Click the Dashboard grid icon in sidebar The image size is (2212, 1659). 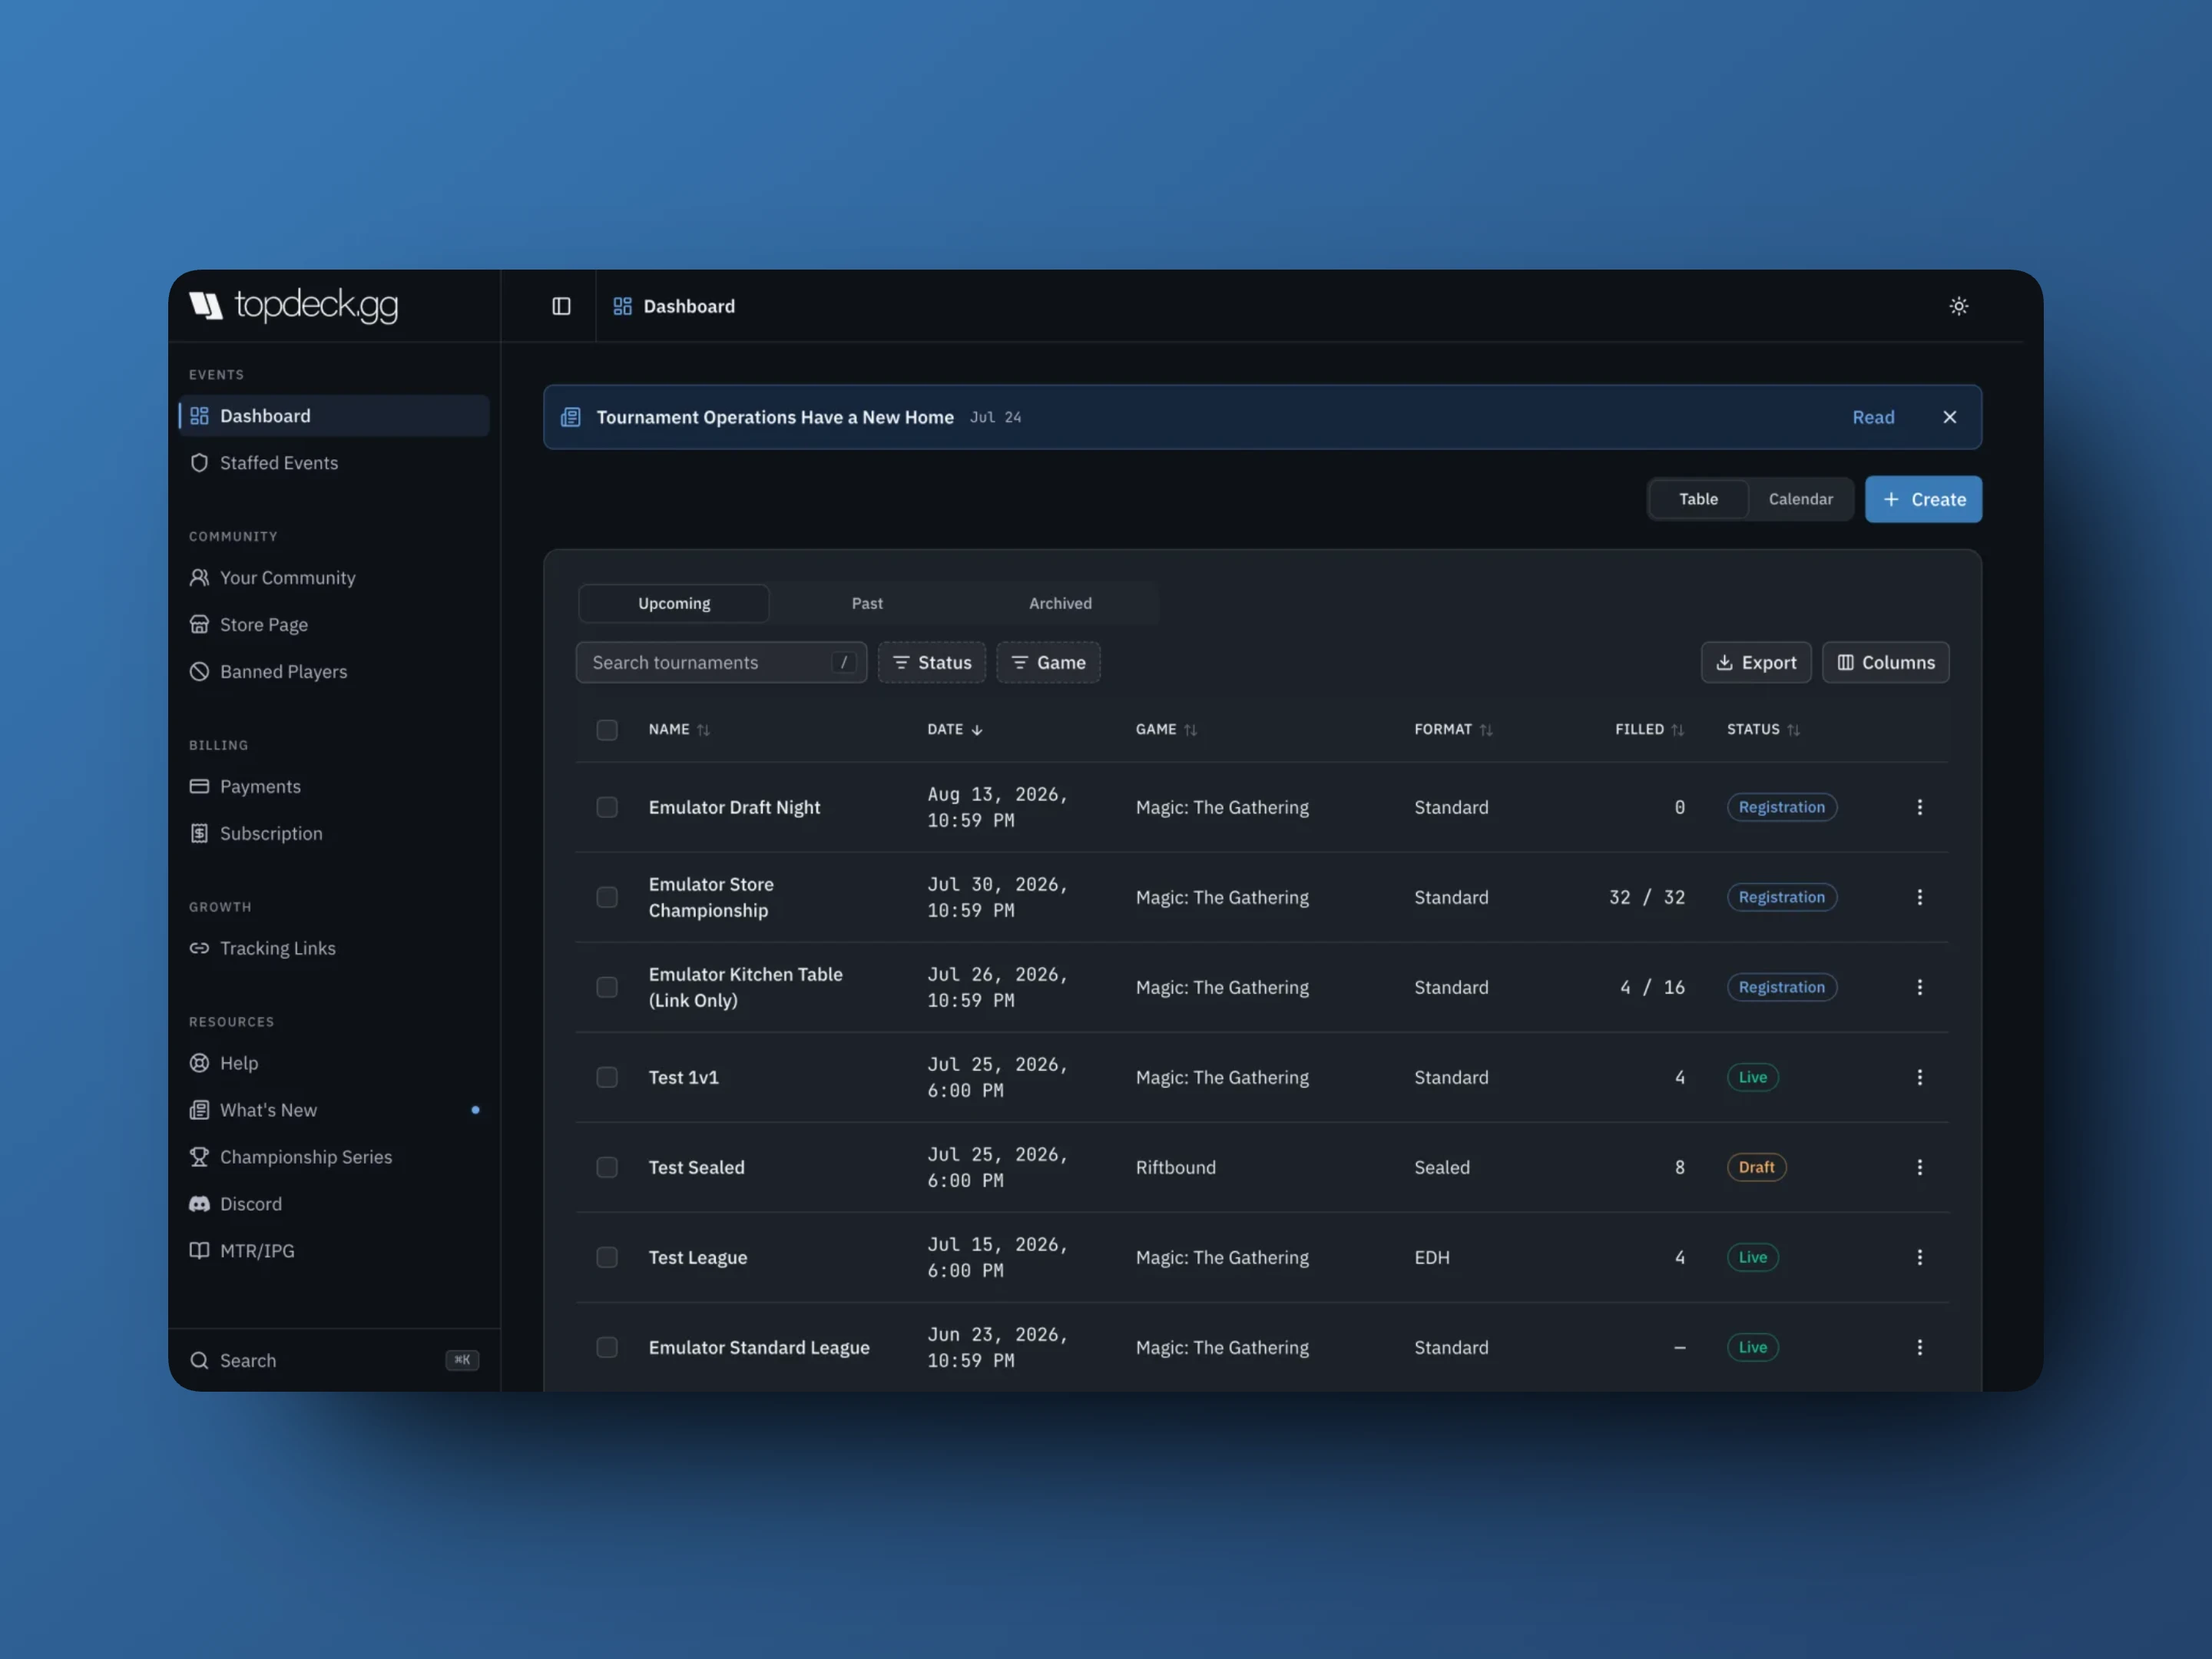(199, 416)
